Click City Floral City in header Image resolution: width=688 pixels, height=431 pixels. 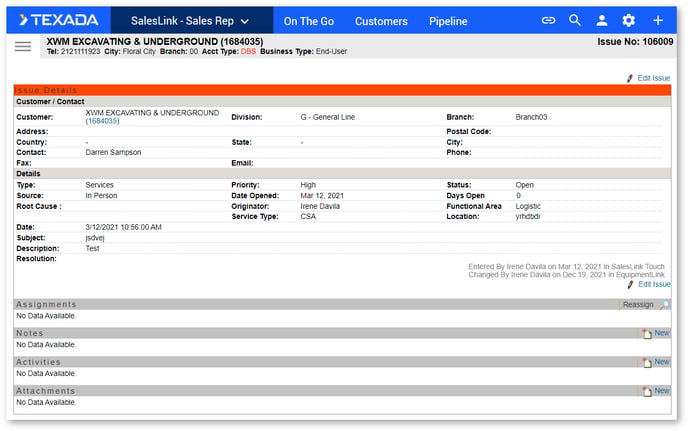[x=130, y=51]
